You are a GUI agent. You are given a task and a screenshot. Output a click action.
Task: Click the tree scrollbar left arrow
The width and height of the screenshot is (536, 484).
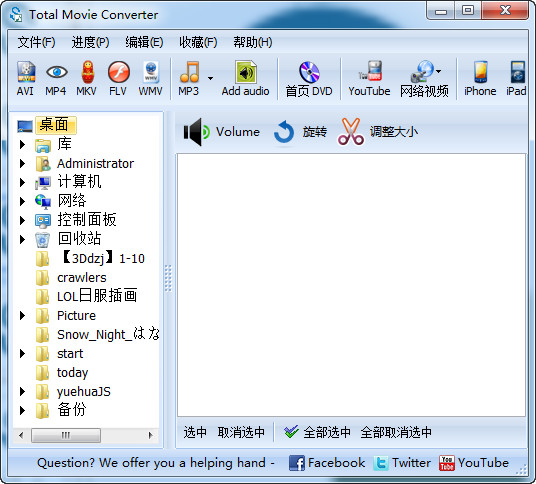pos(21,435)
